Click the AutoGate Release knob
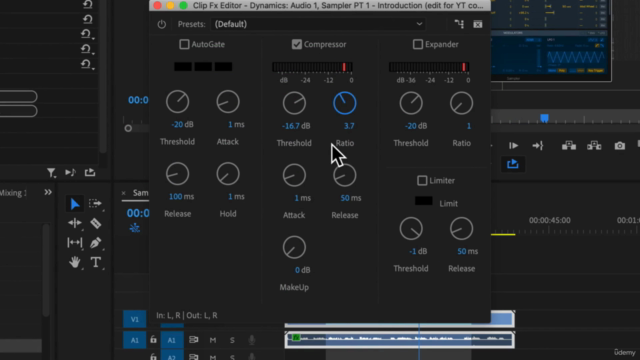 pos(178,174)
